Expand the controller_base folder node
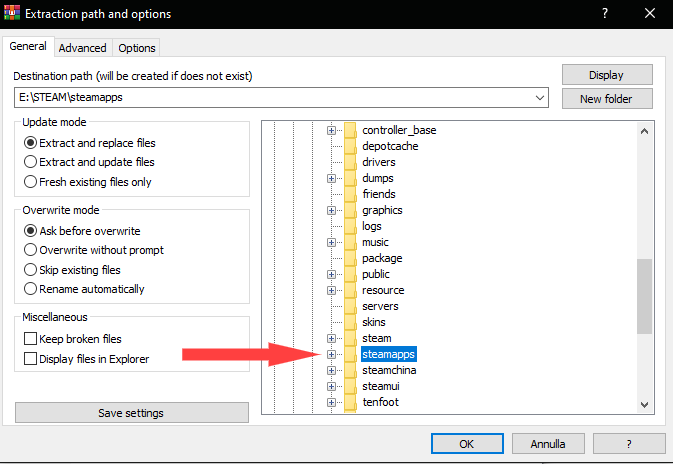Viewport: 673px width, 464px height. tap(331, 130)
